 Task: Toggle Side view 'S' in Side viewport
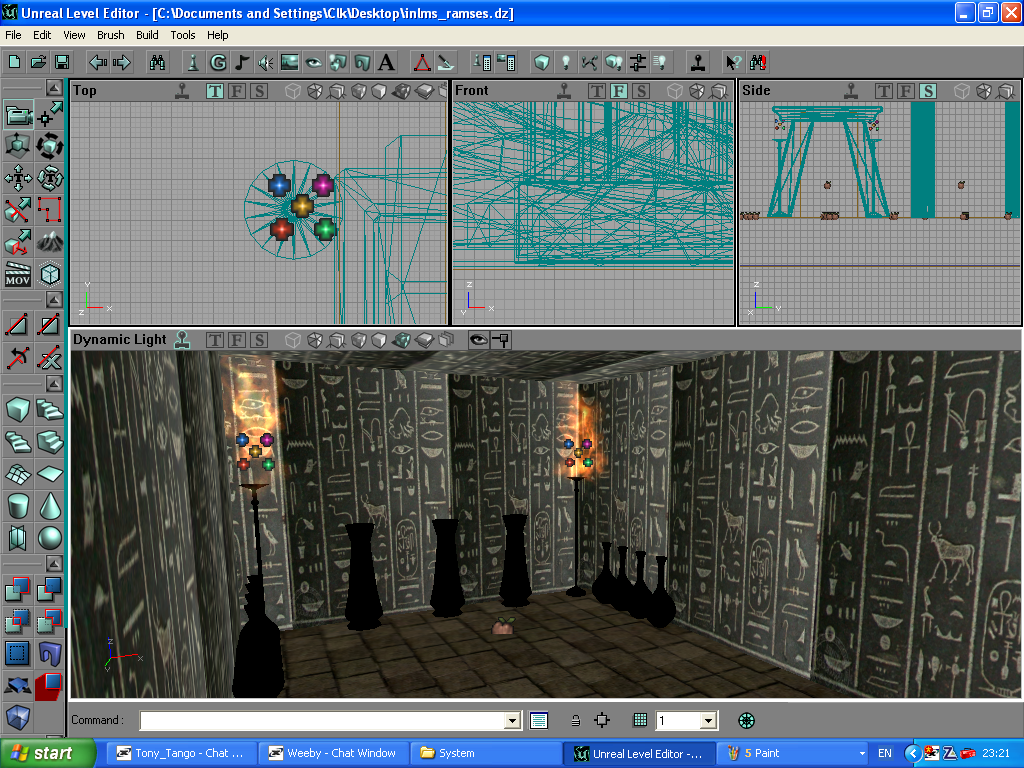927,91
